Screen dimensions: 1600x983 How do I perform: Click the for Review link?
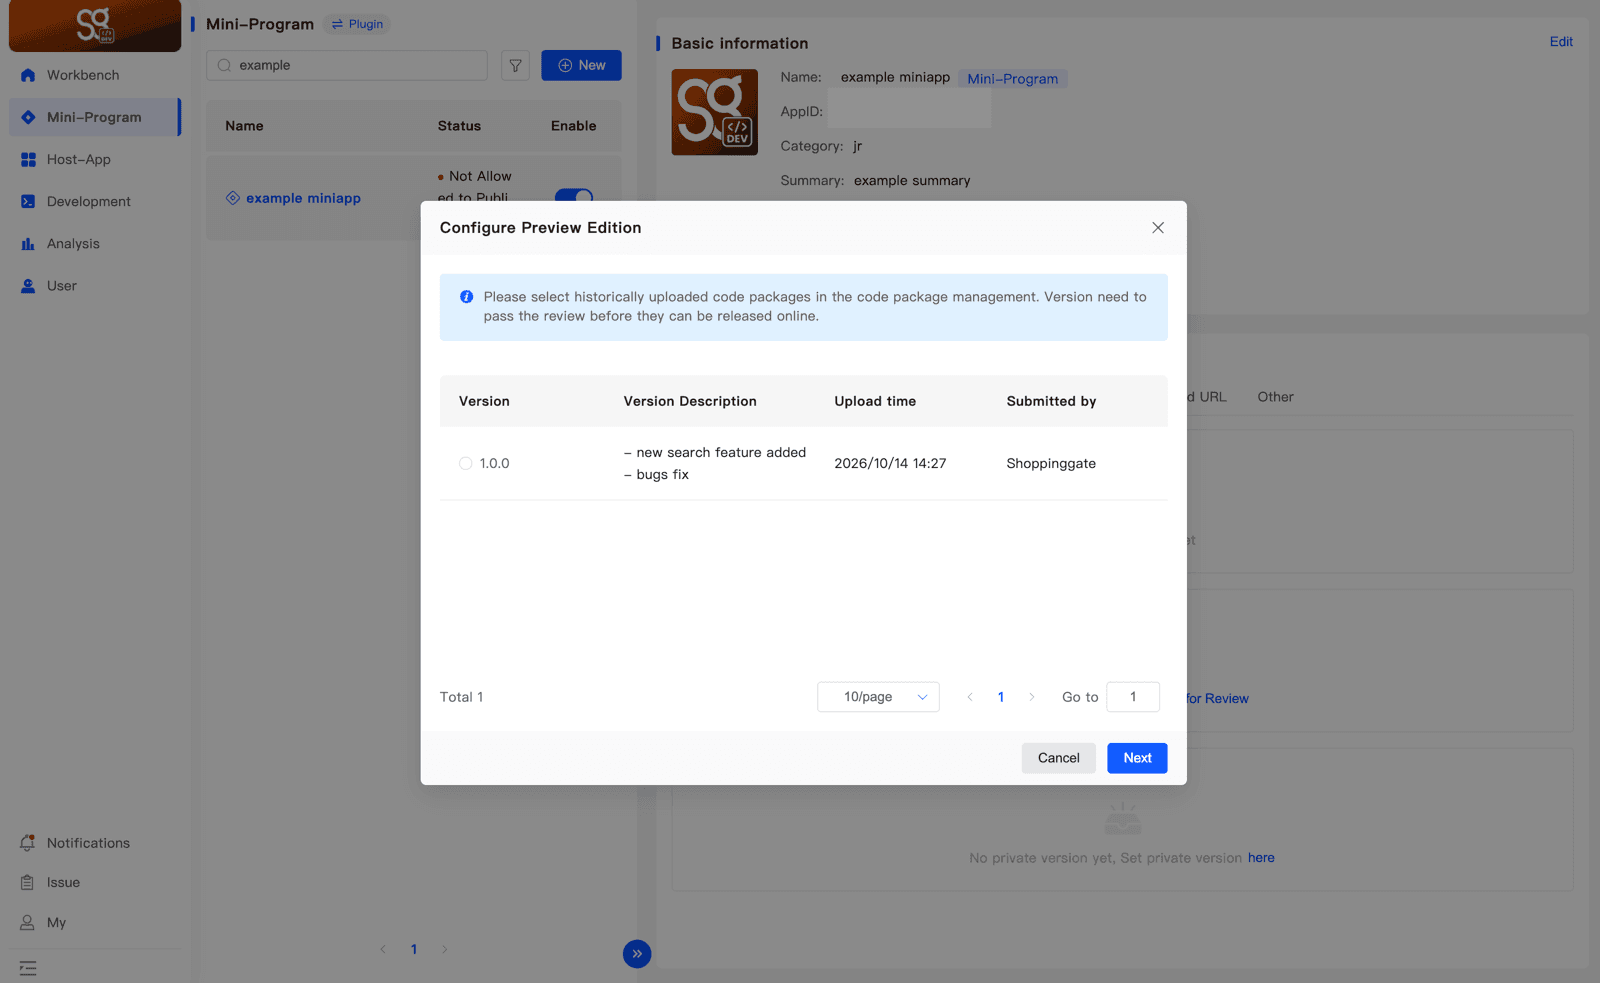(1217, 698)
